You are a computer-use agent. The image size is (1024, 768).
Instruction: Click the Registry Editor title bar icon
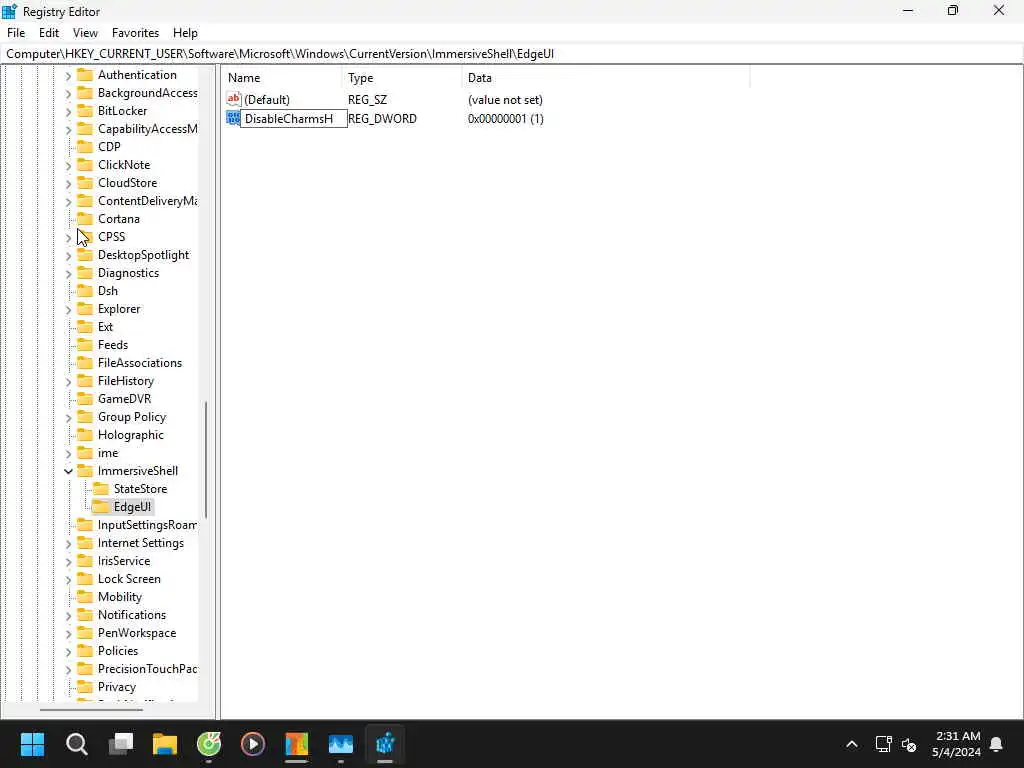(10, 11)
